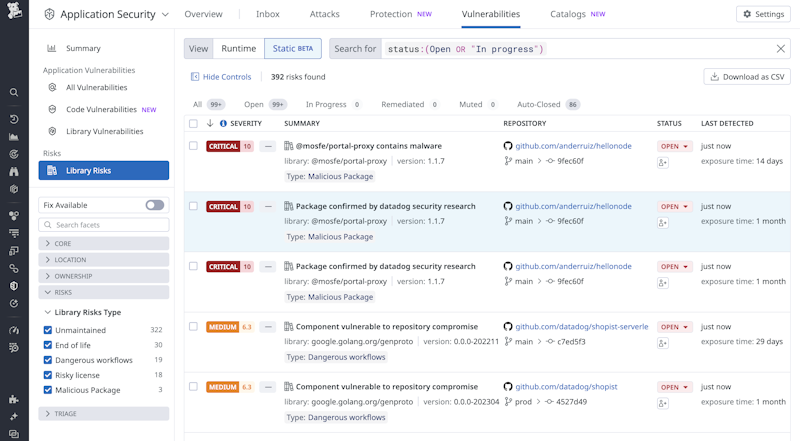Click assign-user icon on first vulnerability row

pos(662,162)
